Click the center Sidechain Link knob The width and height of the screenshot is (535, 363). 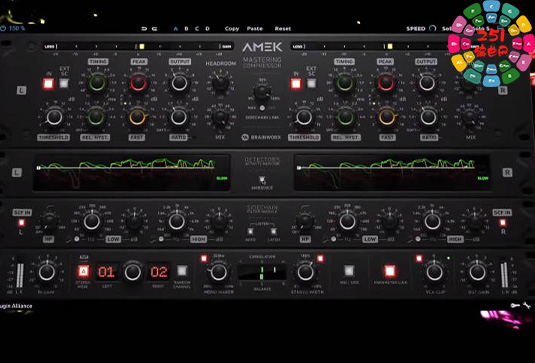coord(262,91)
